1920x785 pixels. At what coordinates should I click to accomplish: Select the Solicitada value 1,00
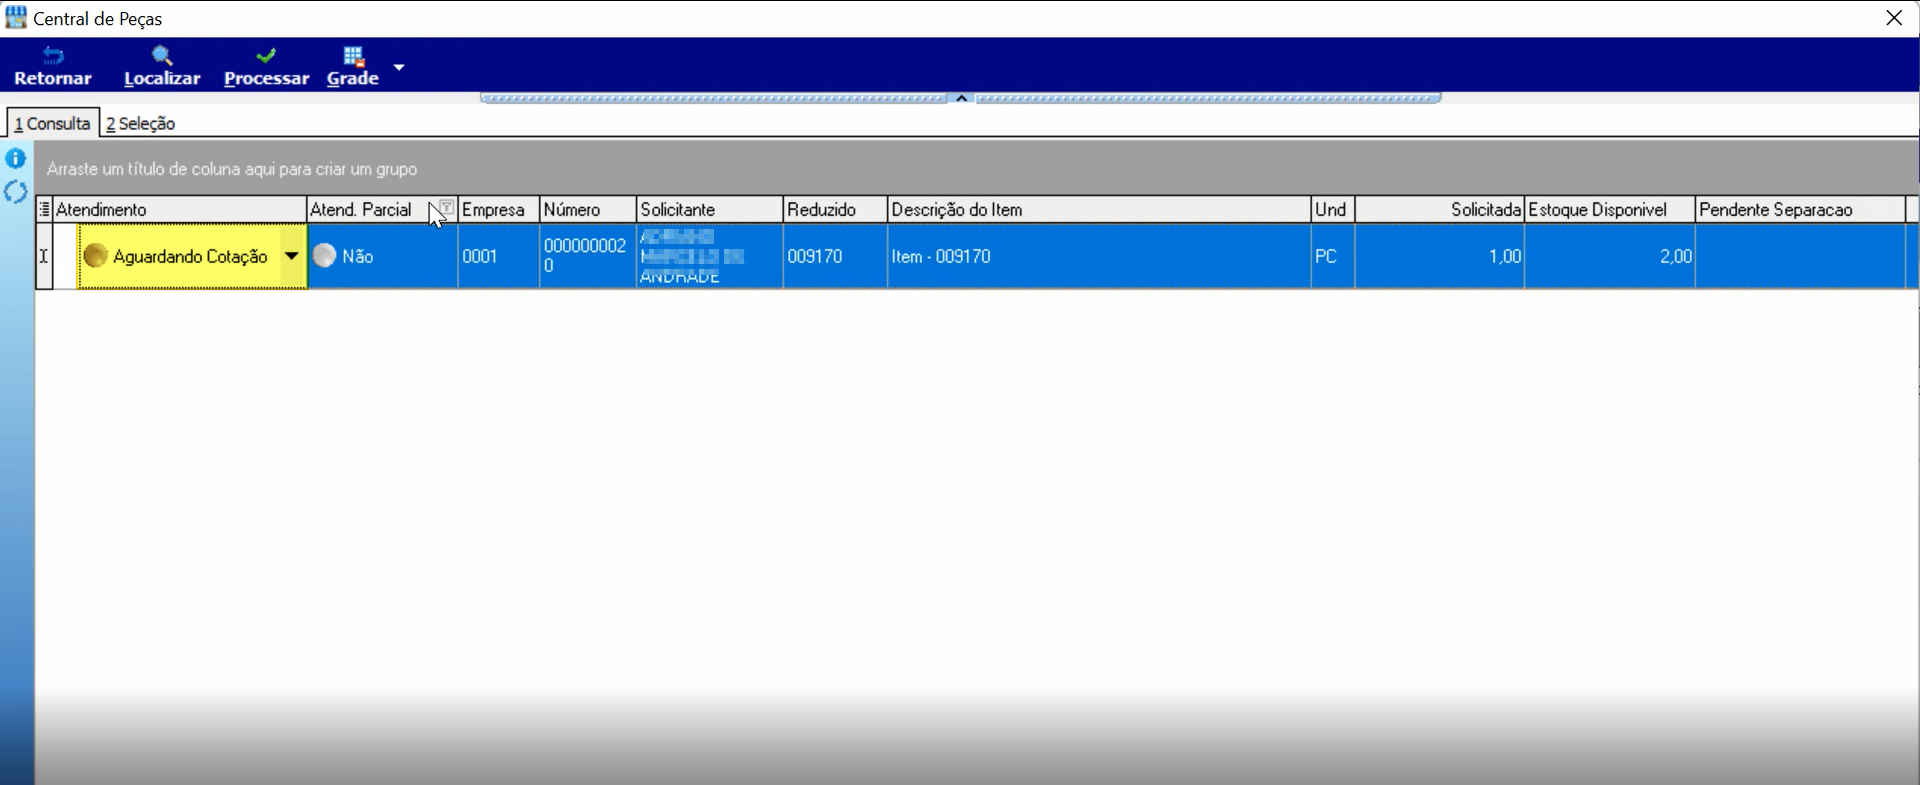(x=1440, y=256)
